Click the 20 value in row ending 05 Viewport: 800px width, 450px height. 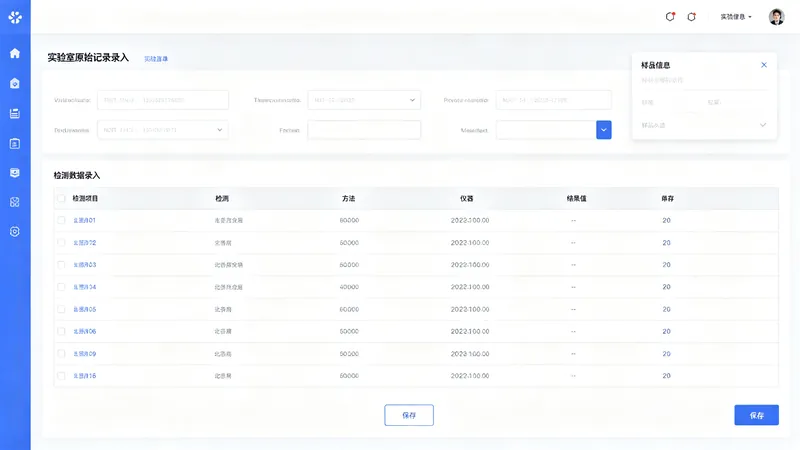tap(666, 309)
